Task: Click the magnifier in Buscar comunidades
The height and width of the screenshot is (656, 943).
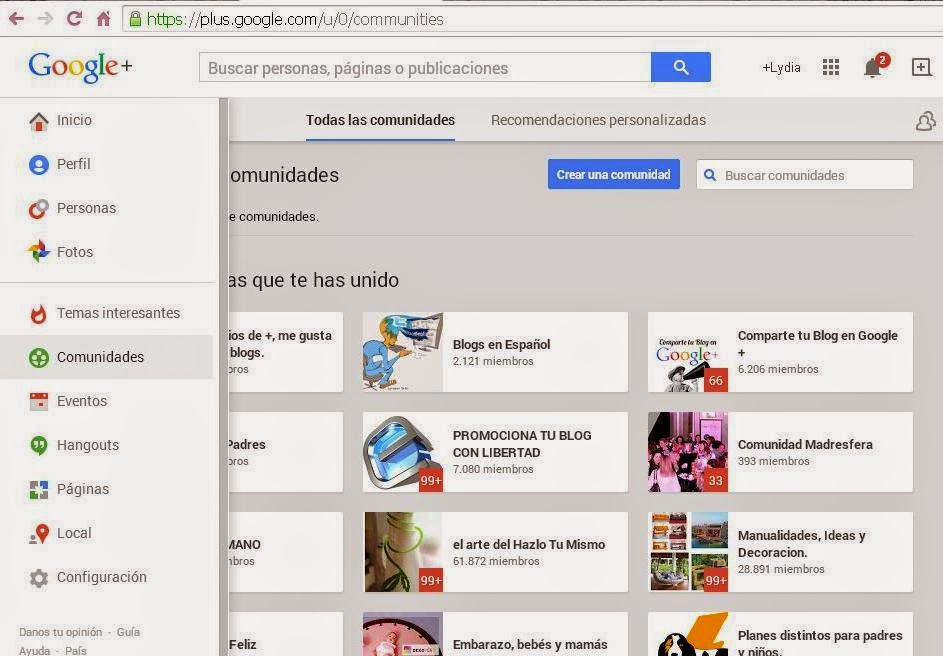Action: [x=710, y=175]
